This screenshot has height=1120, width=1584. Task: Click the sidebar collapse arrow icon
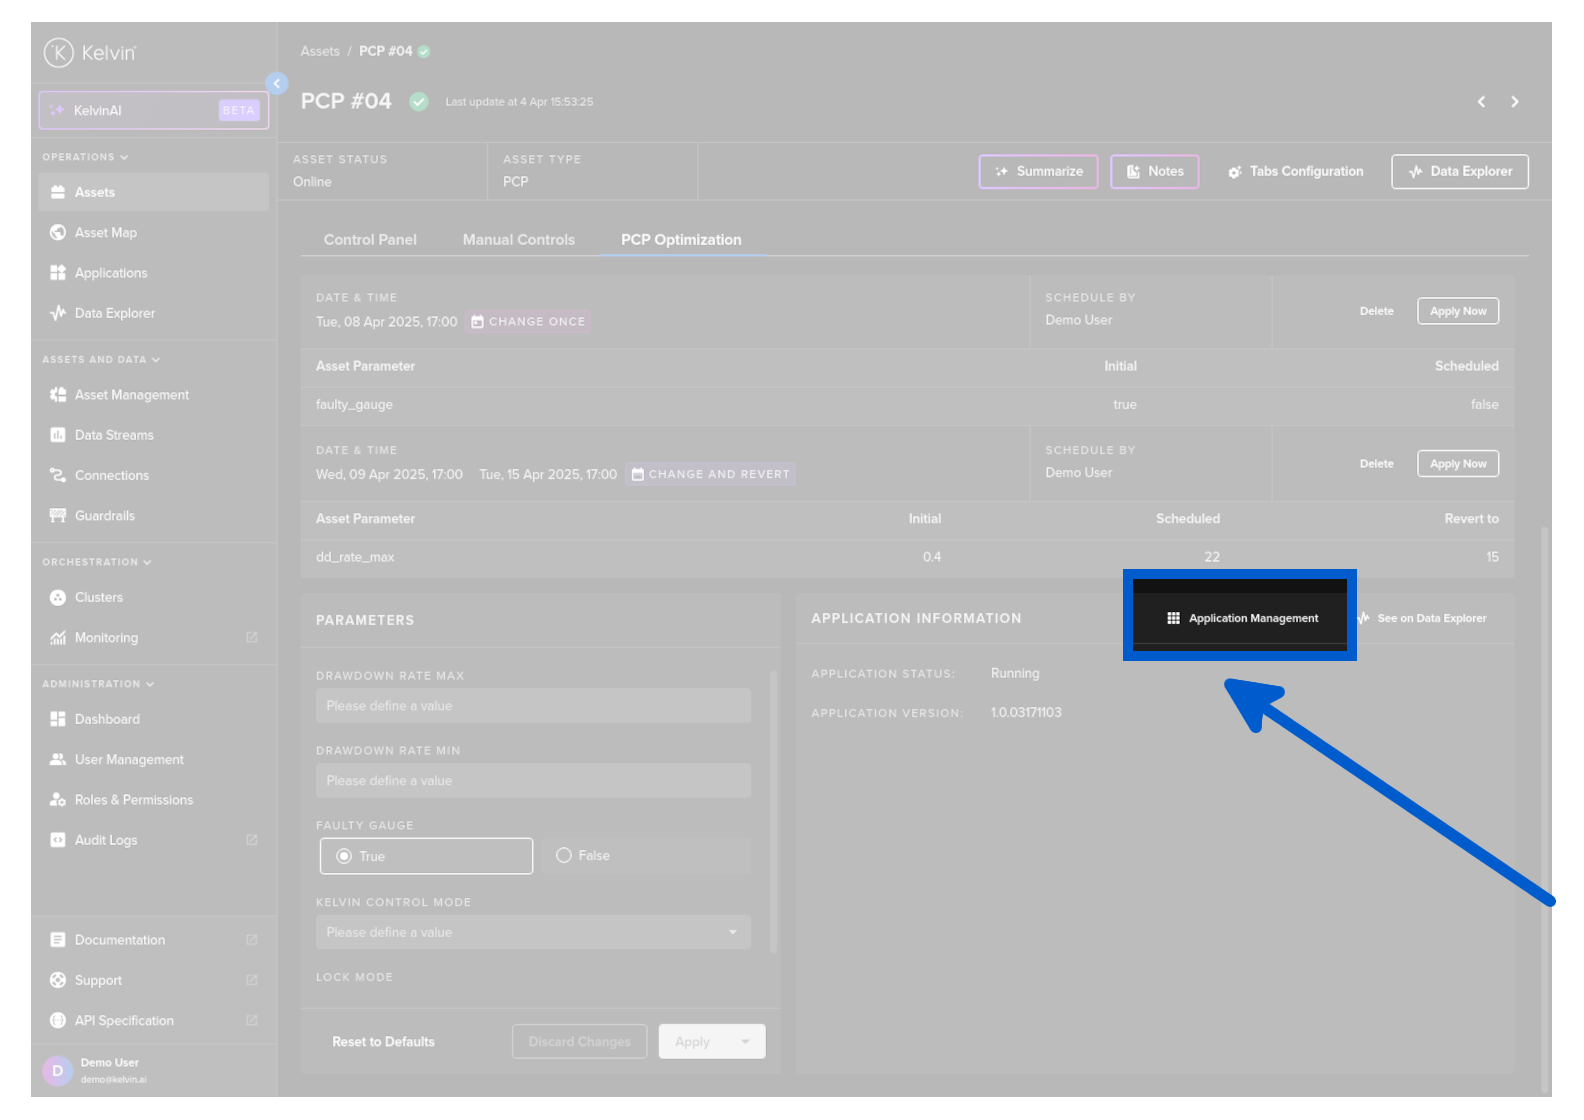tap(277, 83)
